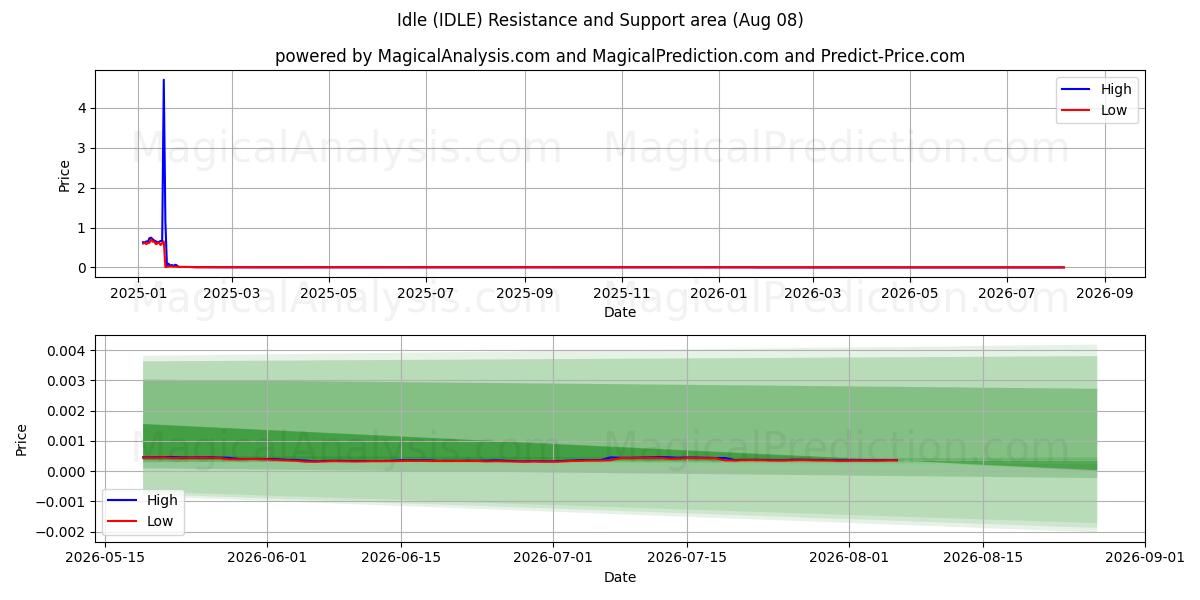Screen dimensions: 1200x600
Task: Click the '0.003' y-axis tick label
Action: click(67, 381)
